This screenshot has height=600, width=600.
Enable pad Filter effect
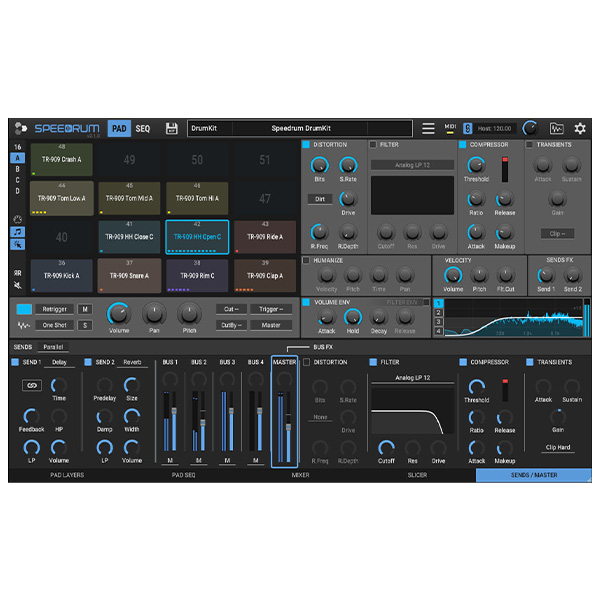click(x=373, y=145)
